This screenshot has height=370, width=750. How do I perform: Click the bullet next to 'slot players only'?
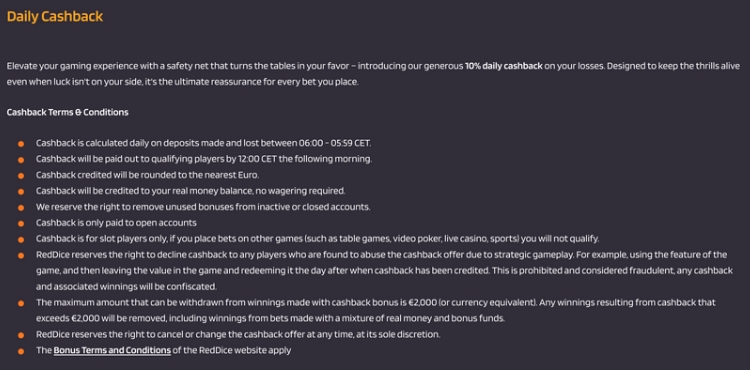[x=21, y=239]
